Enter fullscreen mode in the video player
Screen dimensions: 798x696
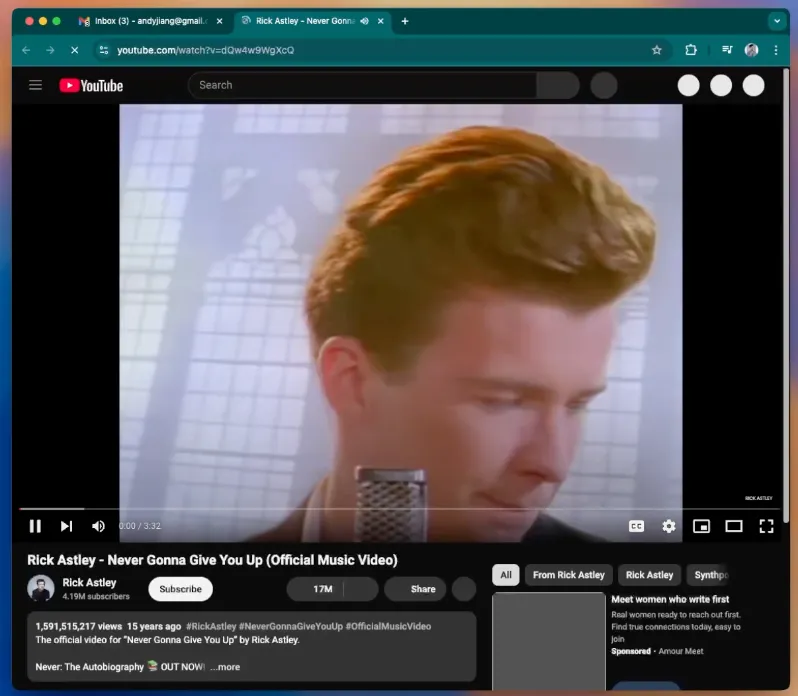pos(766,526)
